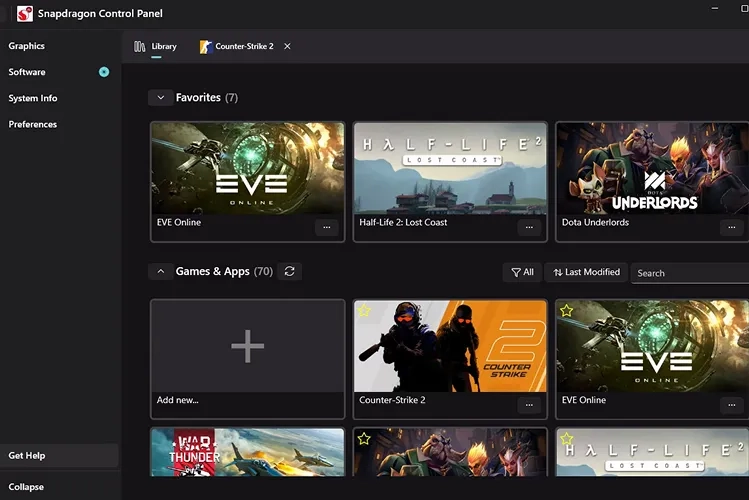Open the All filter dropdown
The height and width of the screenshot is (500, 749).
coord(522,272)
